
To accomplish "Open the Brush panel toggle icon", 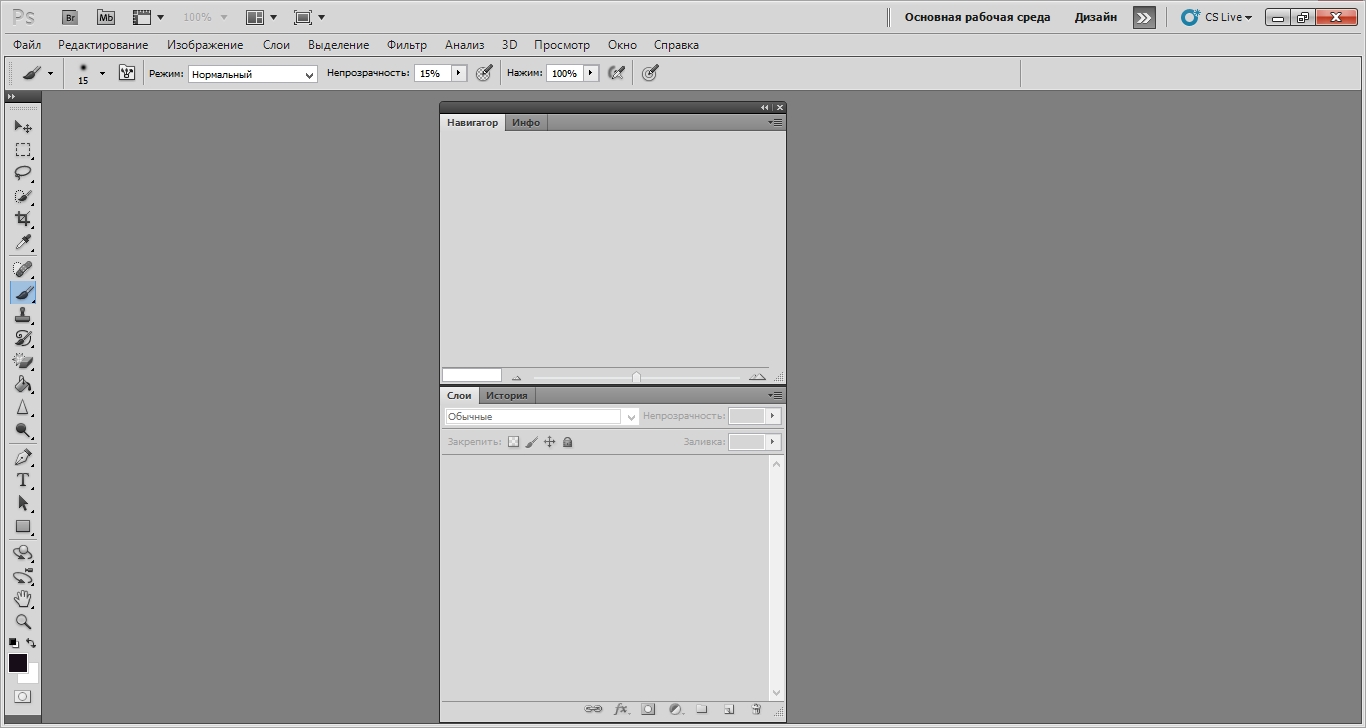I will pyautogui.click(x=127, y=73).
